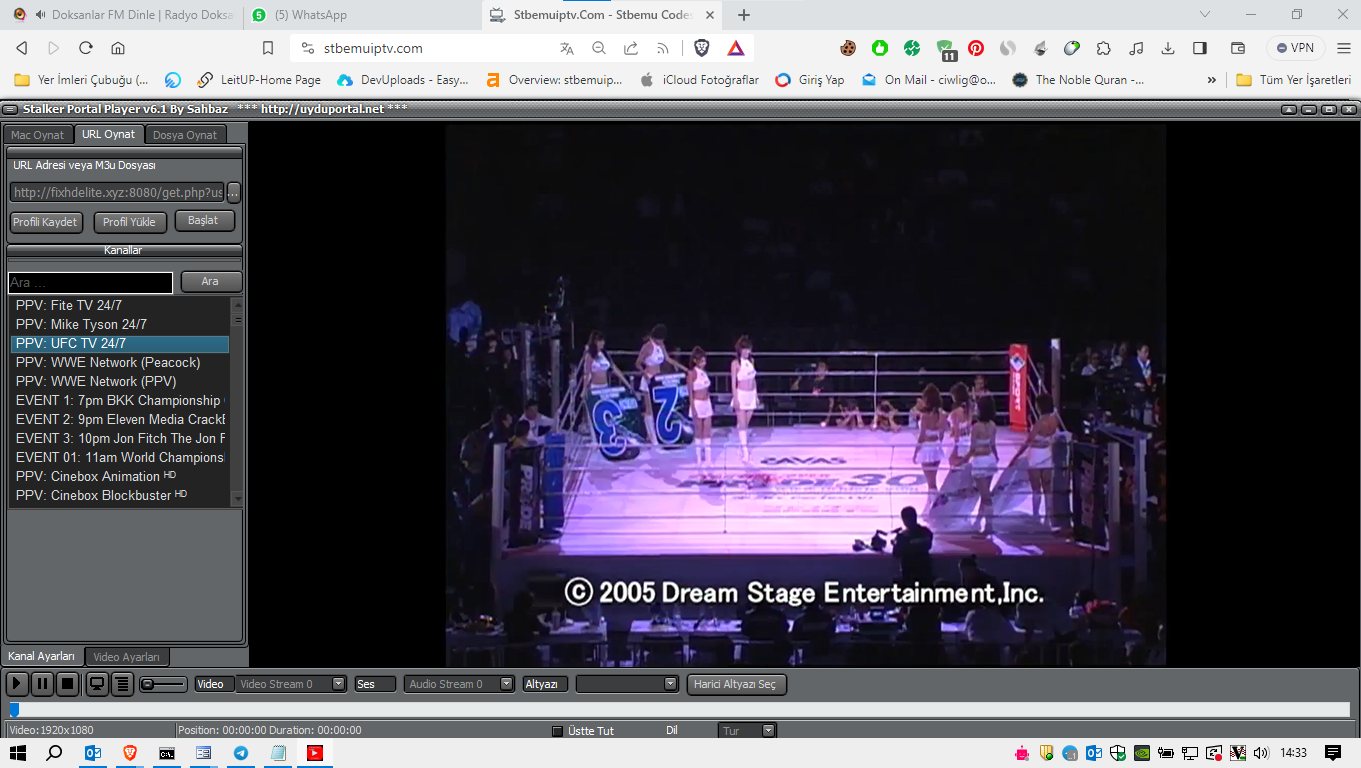The width and height of the screenshot is (1361, 768).
Task: Open the browser hamburger menu
Action: (x=1342, y=48)
